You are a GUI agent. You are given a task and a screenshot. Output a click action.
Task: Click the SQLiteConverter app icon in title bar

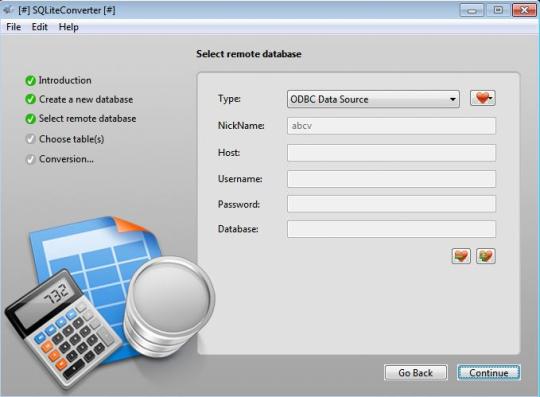[8, 10]
